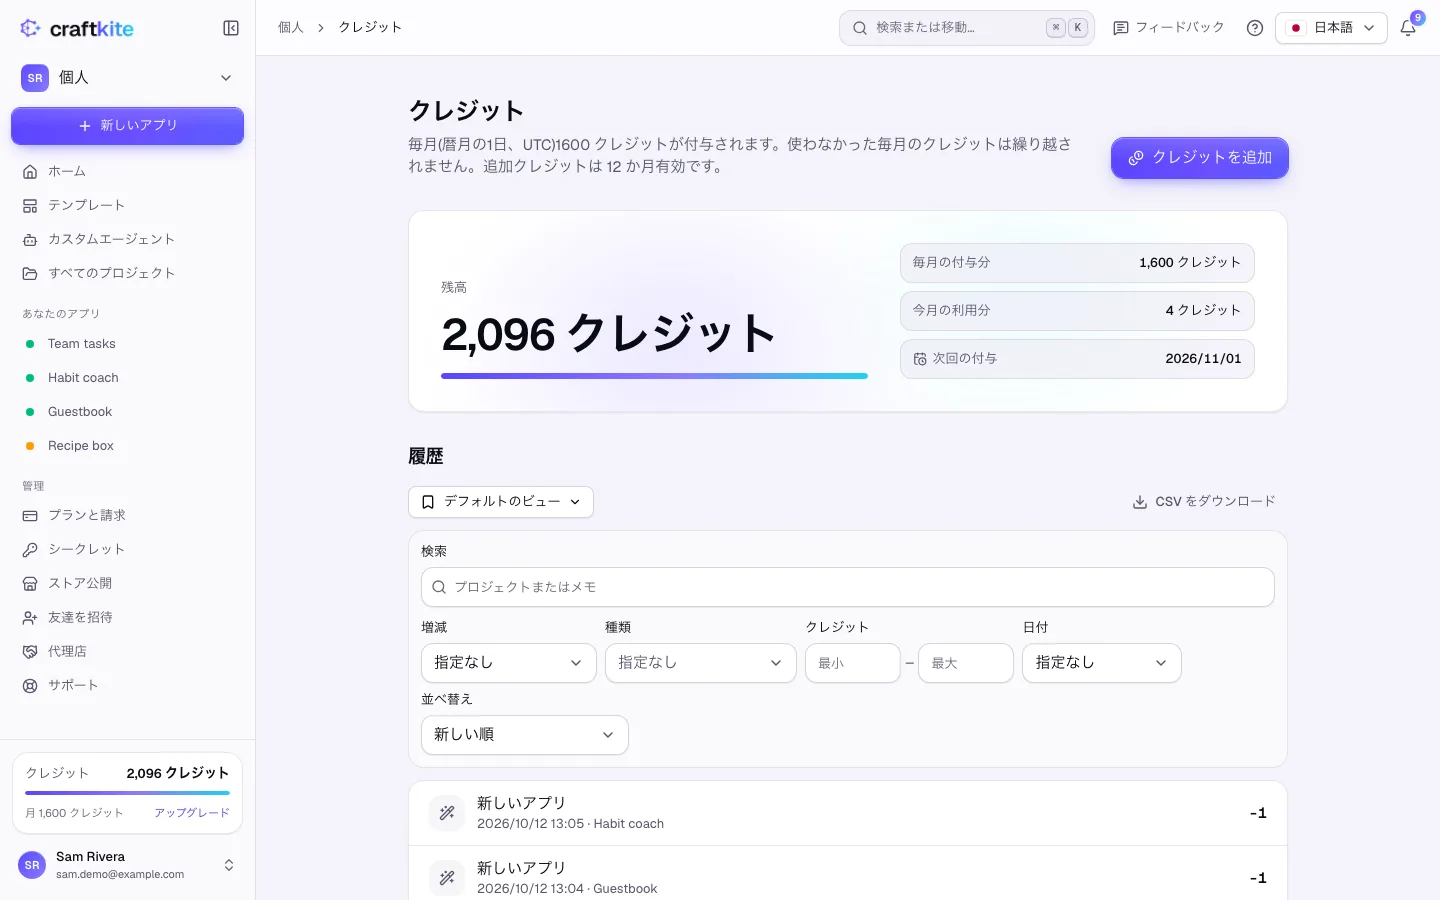
Task: Open the Habit coach app
Action: coord(127,378)
